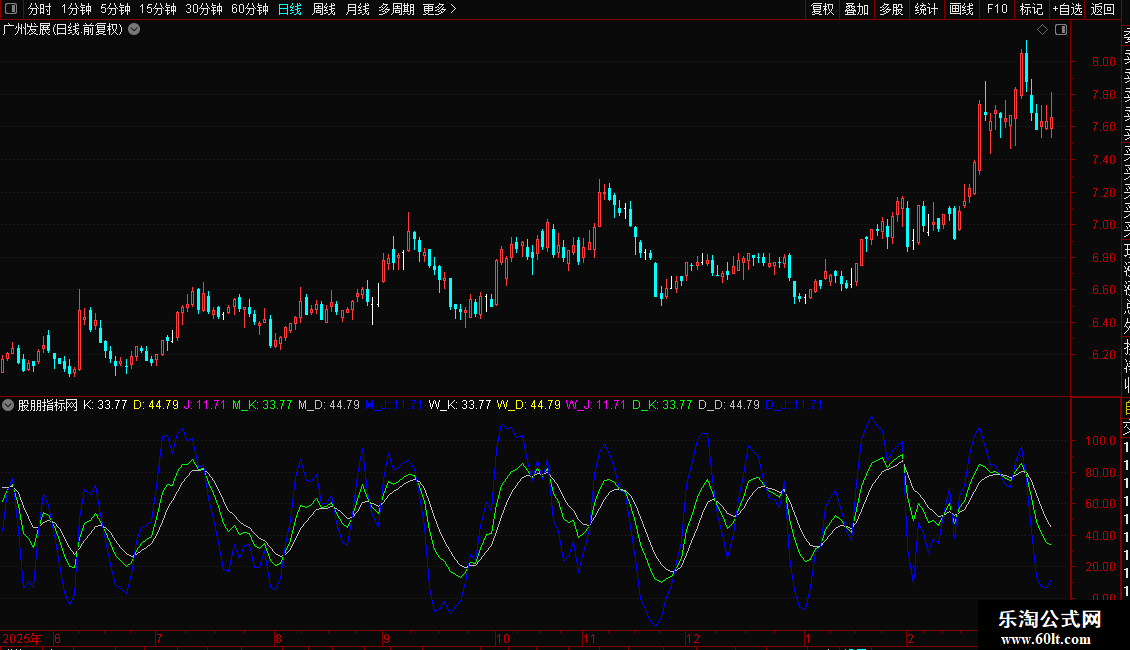Switch to 月线 monthly chart
This screenshot has width=1130, height=650.
tap(357, 9)
